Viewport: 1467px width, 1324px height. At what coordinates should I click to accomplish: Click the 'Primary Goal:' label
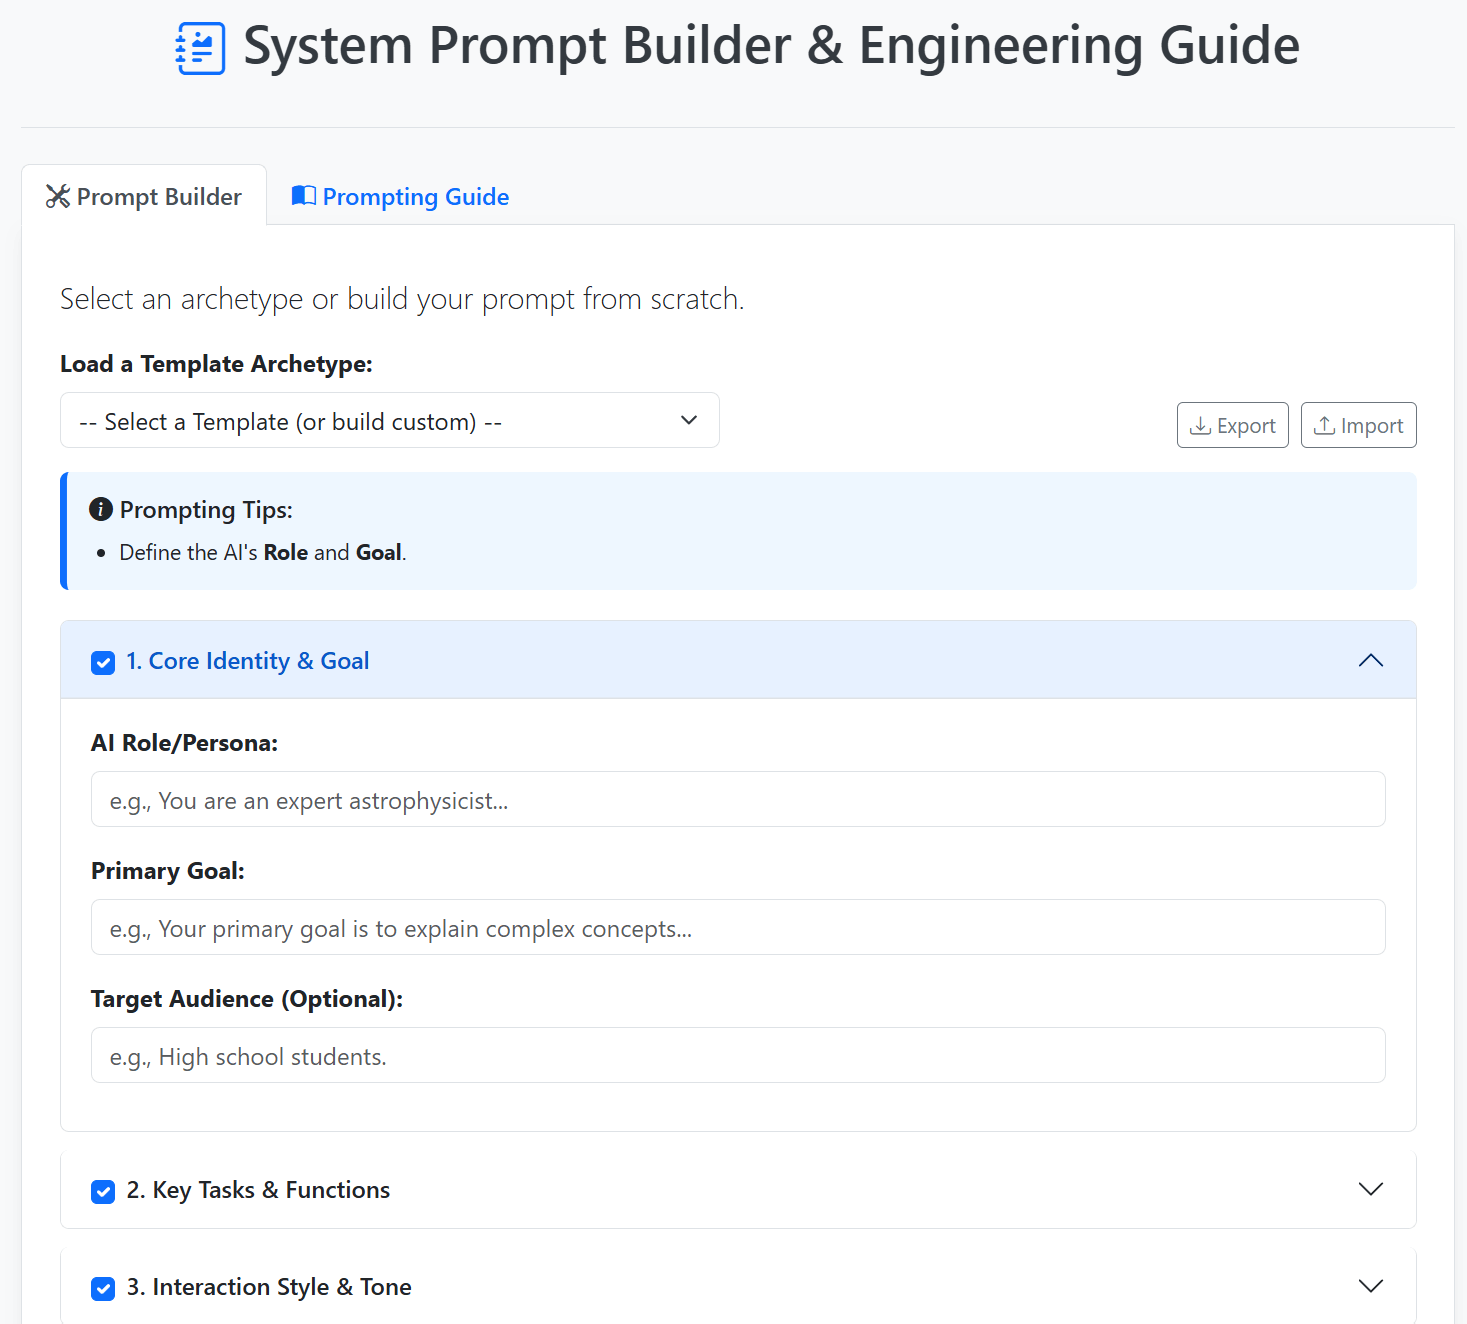pyautogui.click(x=168, y=871)
